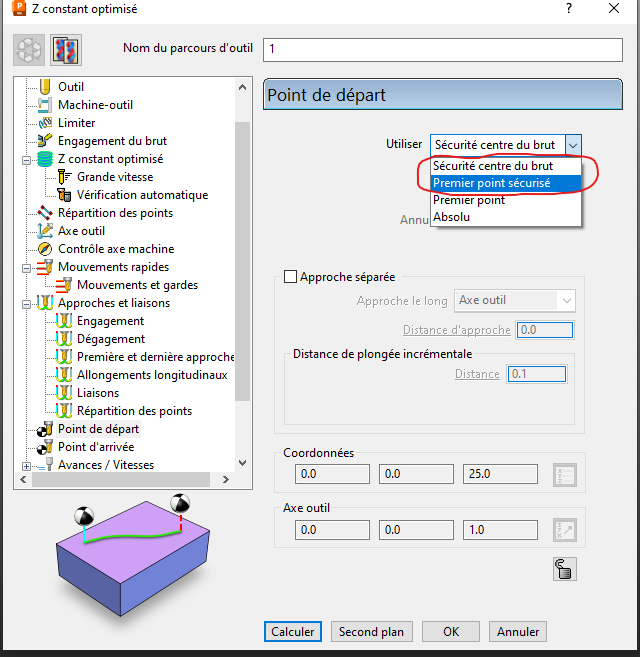Select Engagement du brut in tree
Image resolution: width=640 pixels, height=657 pixels.
111,141
